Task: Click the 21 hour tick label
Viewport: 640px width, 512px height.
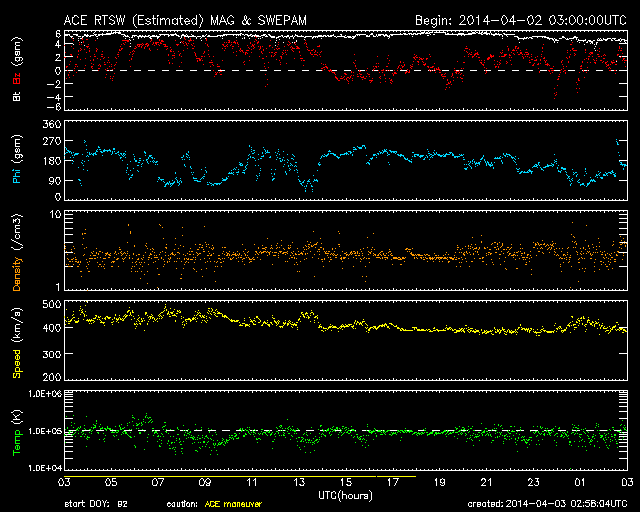Action: click(x=485, y=482)
